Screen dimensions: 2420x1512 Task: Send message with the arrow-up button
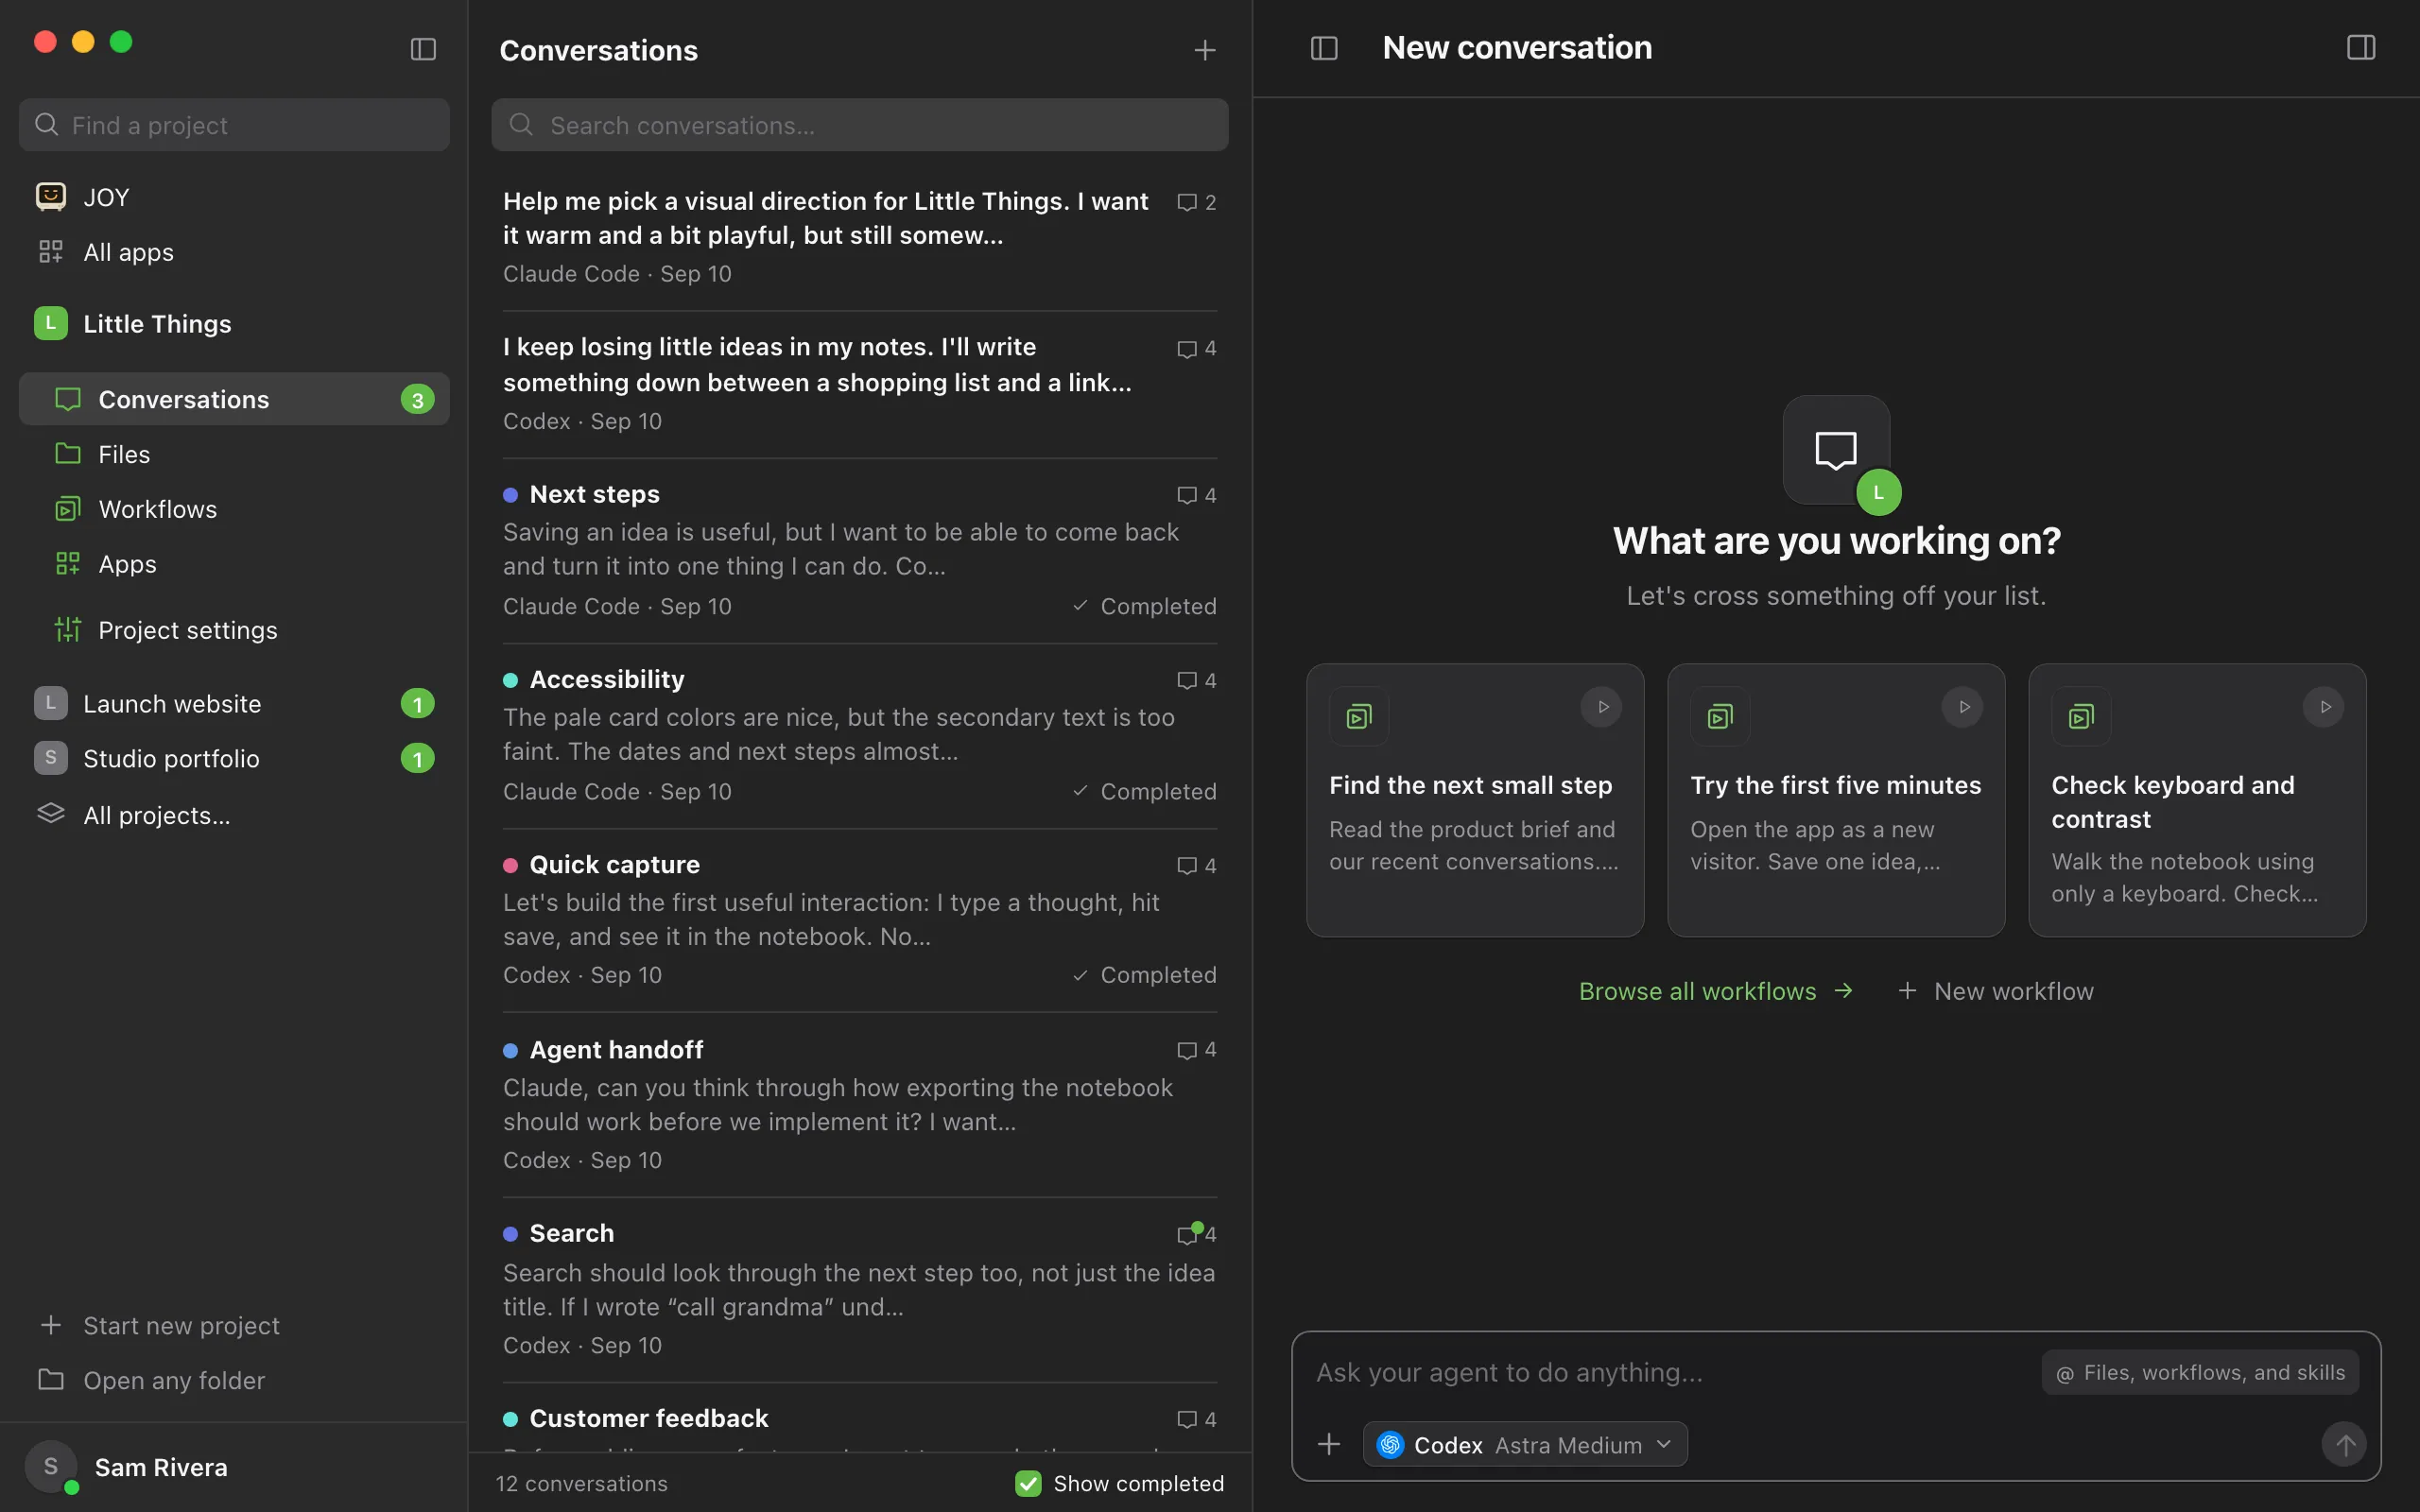click(2344, 1444)
